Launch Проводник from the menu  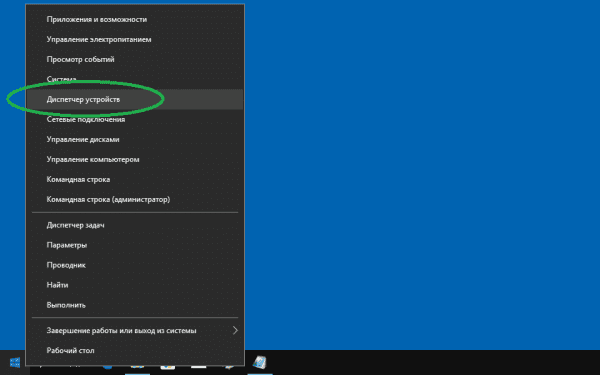tap(135, 265)
